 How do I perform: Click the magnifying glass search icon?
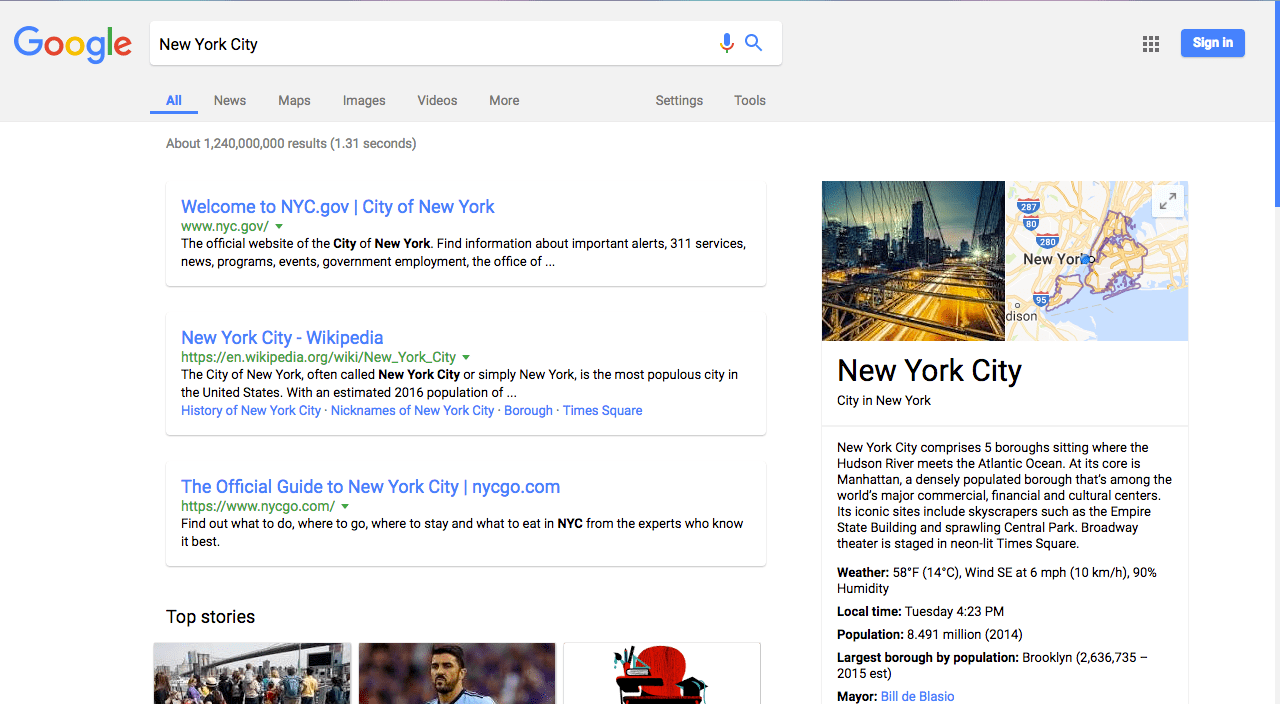[754, 43]
